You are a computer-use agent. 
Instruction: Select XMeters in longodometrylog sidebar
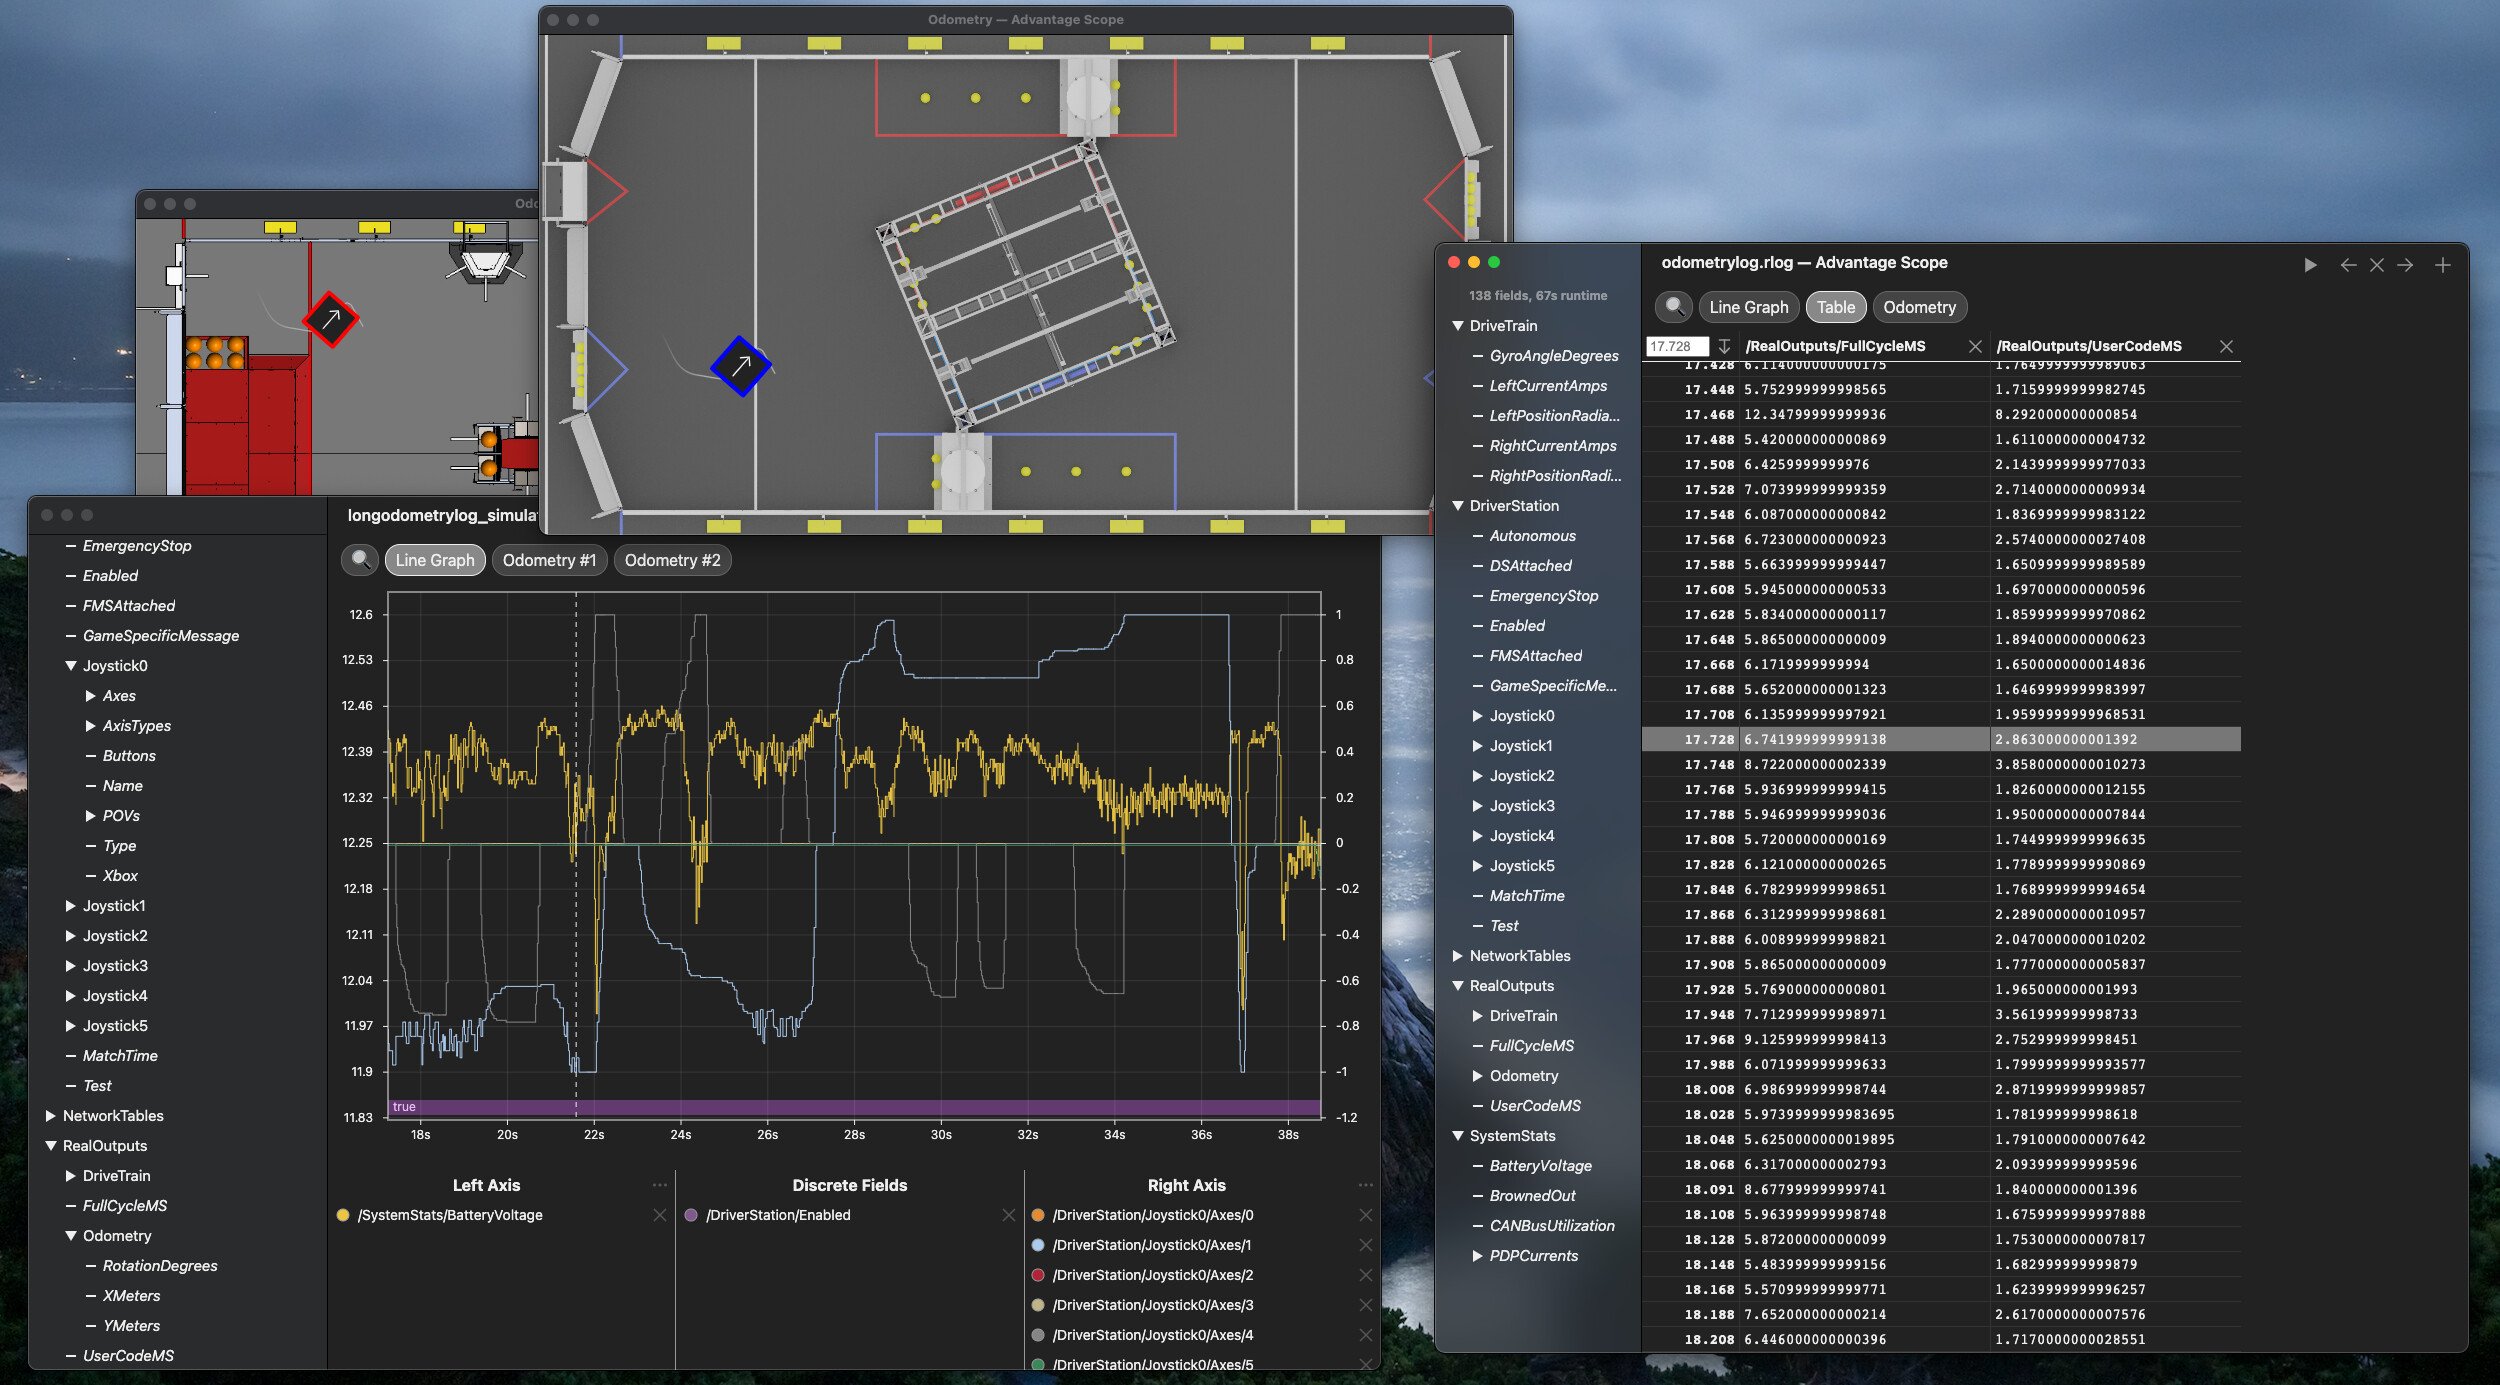pos(131,1296)
